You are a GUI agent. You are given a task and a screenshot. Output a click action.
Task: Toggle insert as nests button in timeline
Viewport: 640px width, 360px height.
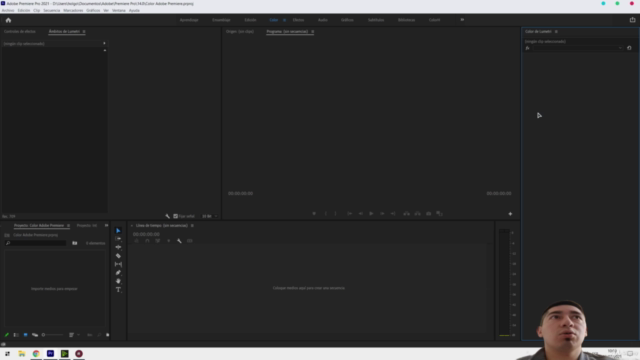click(136, 241)
